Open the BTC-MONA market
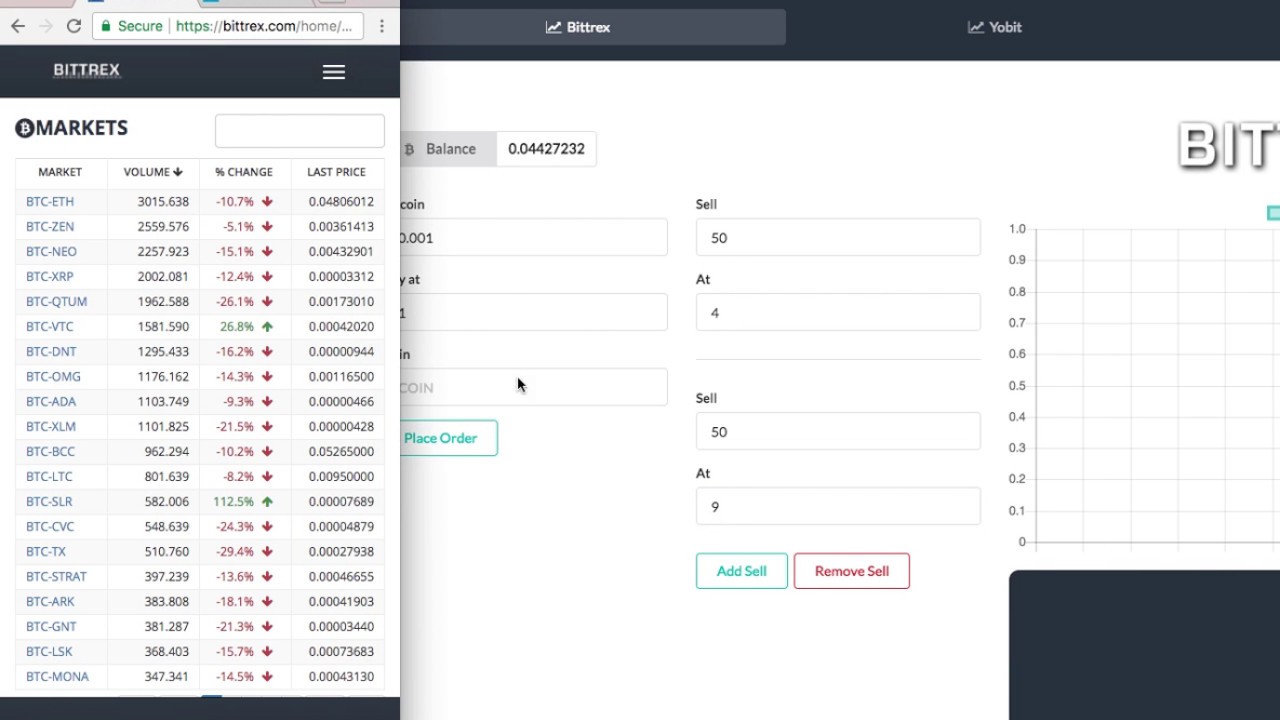Viewport: 1280px width, 720px height. point(57,677)
